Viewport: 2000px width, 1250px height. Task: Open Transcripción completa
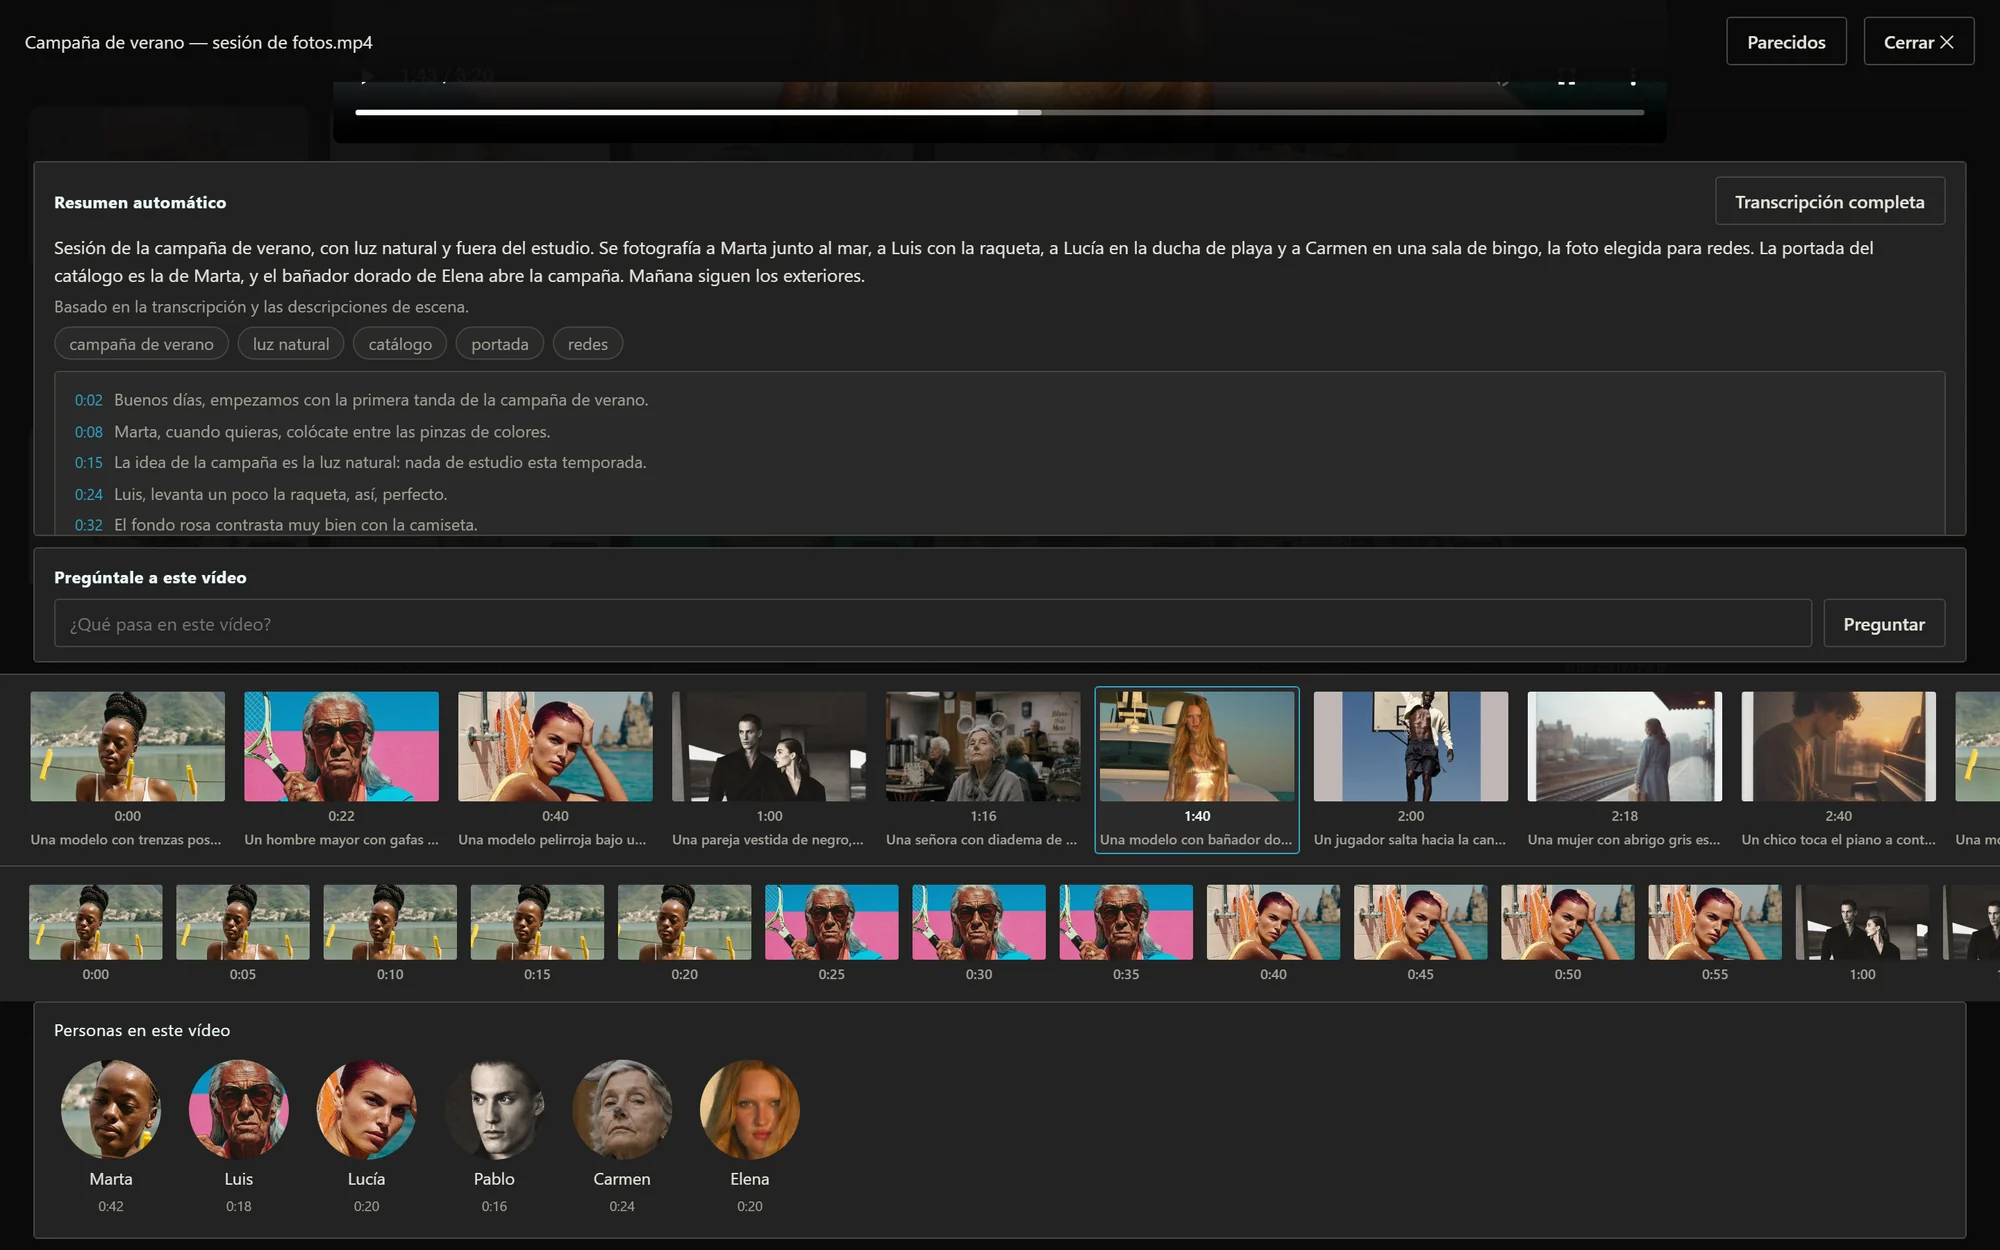1829,202
